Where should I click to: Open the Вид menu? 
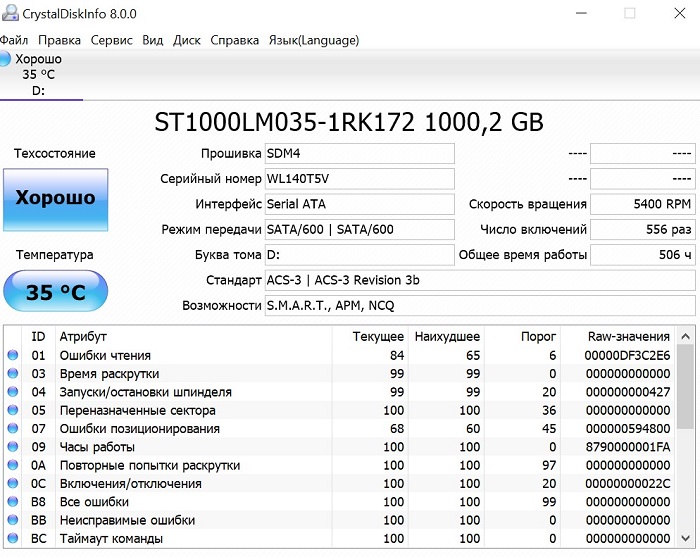[153, 40]
